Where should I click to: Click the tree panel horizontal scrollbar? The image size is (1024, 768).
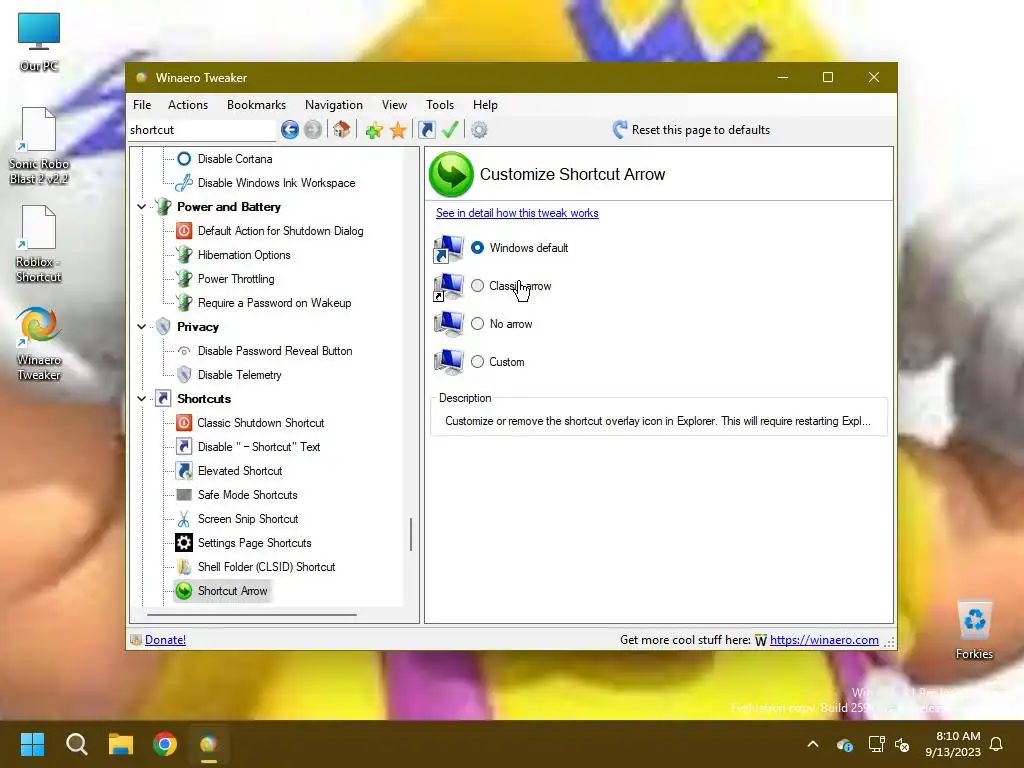click(x=252, y=615)
